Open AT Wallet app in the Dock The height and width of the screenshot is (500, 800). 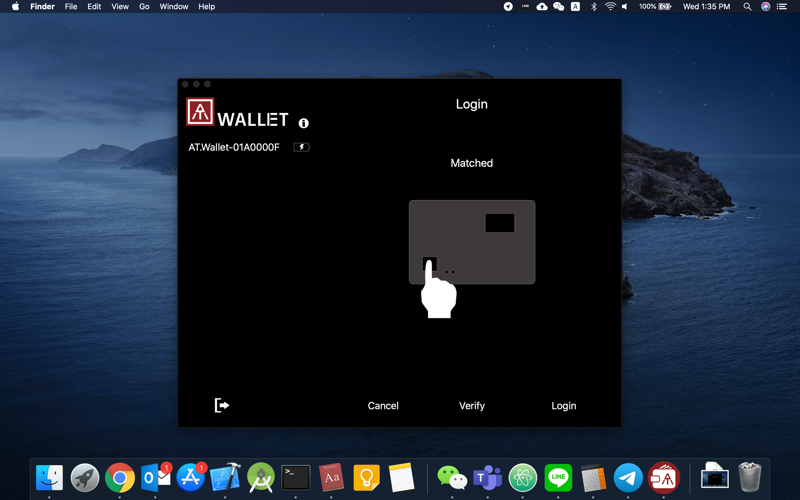(664, 478)
